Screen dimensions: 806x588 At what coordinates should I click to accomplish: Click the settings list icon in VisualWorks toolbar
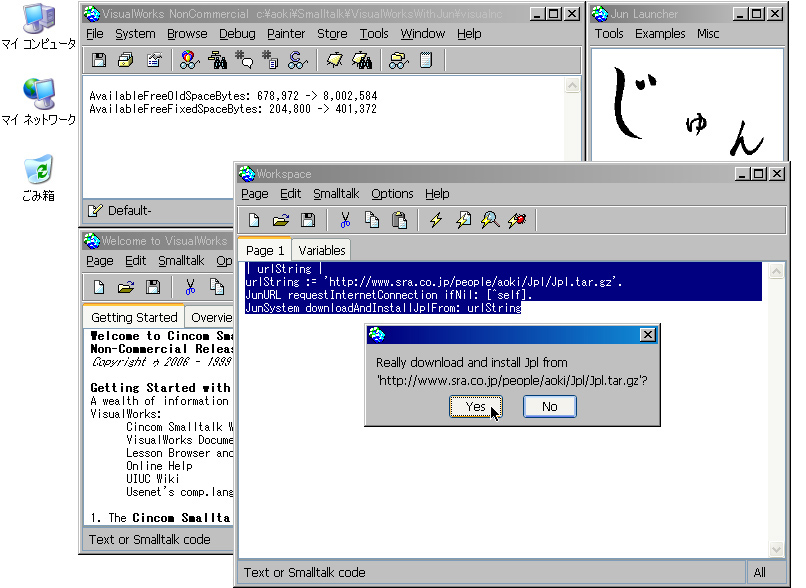pos(154,60)
